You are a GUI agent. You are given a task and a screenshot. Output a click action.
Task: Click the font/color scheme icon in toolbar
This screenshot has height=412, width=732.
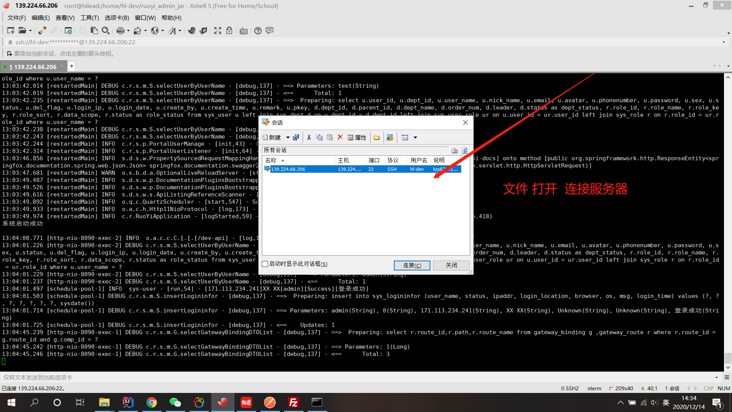coord(172,30)
